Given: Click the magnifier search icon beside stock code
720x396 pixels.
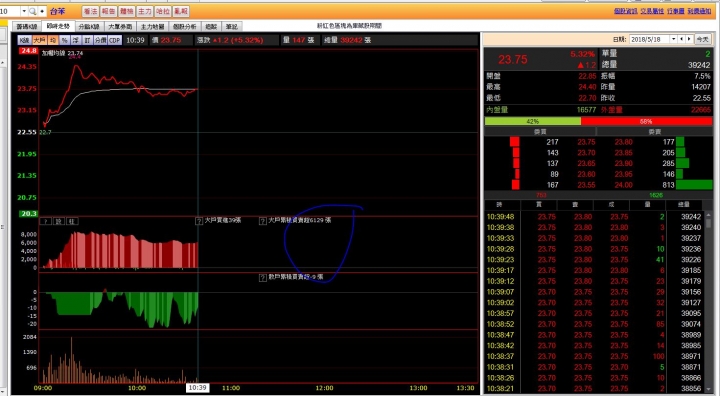Looking at the screenshot, I should pyautogui.click(x=33, y=11).
